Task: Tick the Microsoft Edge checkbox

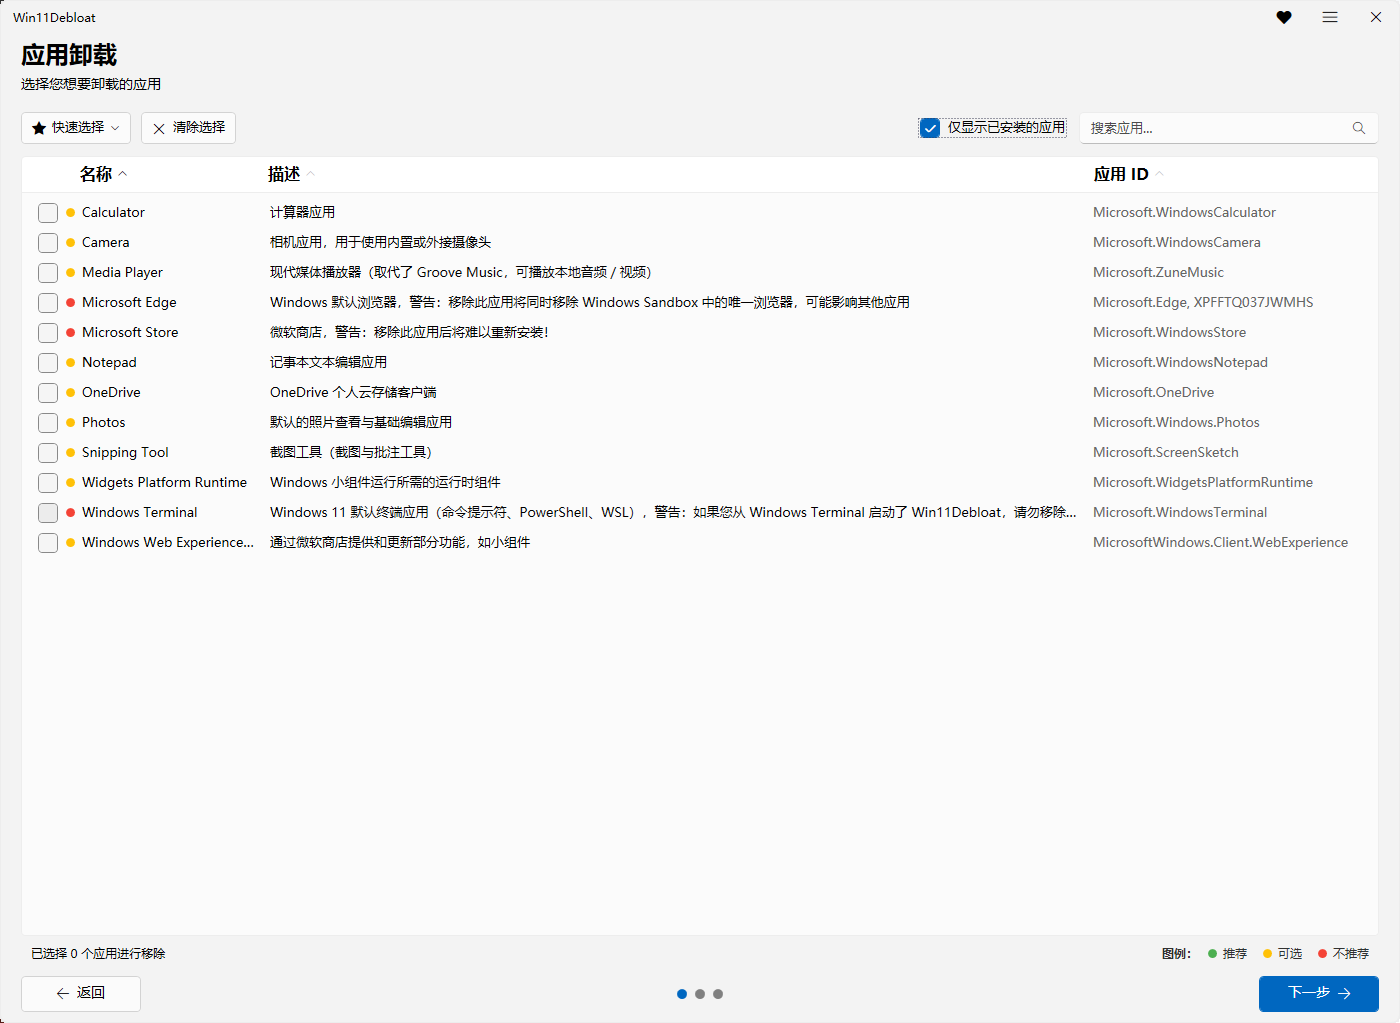Action: (x=48, y=303)
